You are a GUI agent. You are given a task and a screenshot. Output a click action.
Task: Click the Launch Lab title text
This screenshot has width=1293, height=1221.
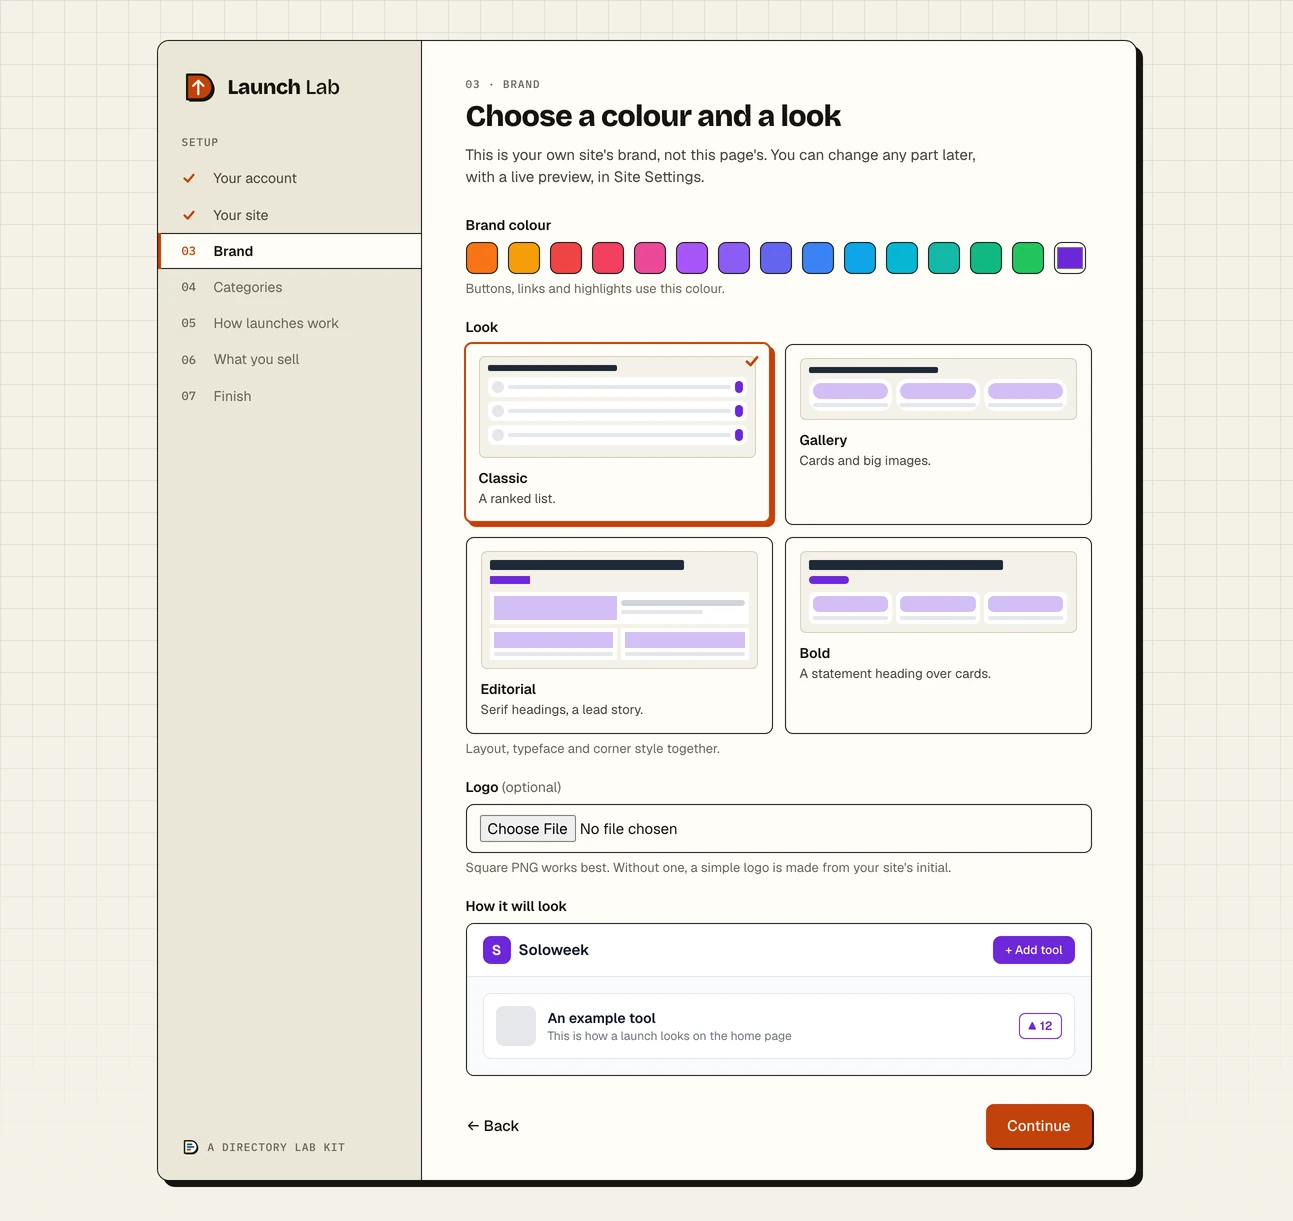coord(283,87)
